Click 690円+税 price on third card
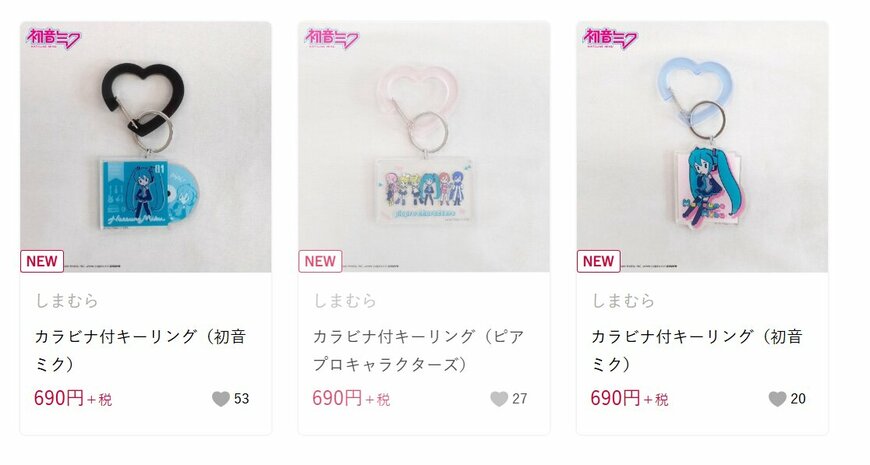The image size is (870, 465). click(629, 398)
